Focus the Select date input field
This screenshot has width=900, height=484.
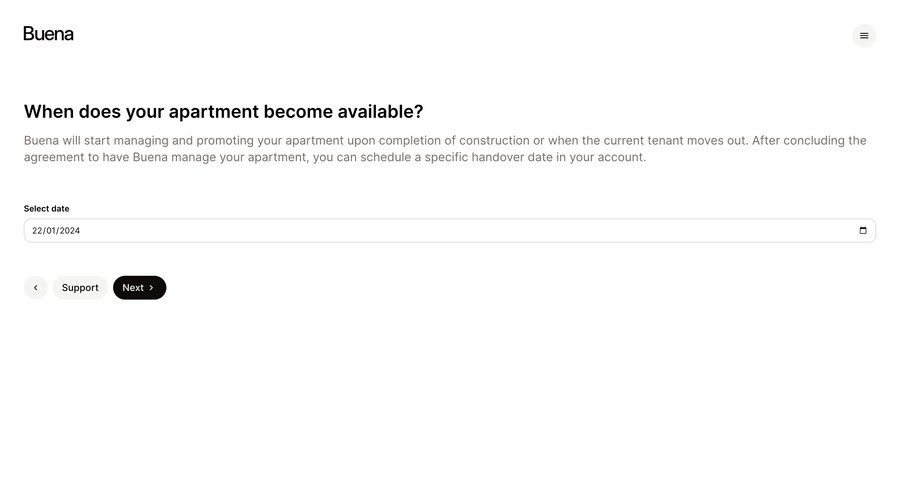click(449, 230)
